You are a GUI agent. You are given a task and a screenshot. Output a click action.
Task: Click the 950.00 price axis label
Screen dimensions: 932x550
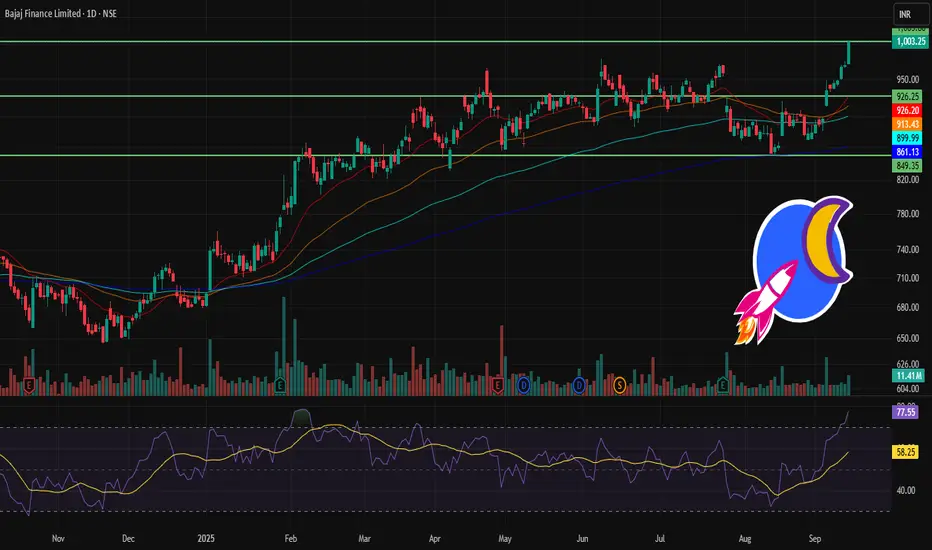coord(908,79)
